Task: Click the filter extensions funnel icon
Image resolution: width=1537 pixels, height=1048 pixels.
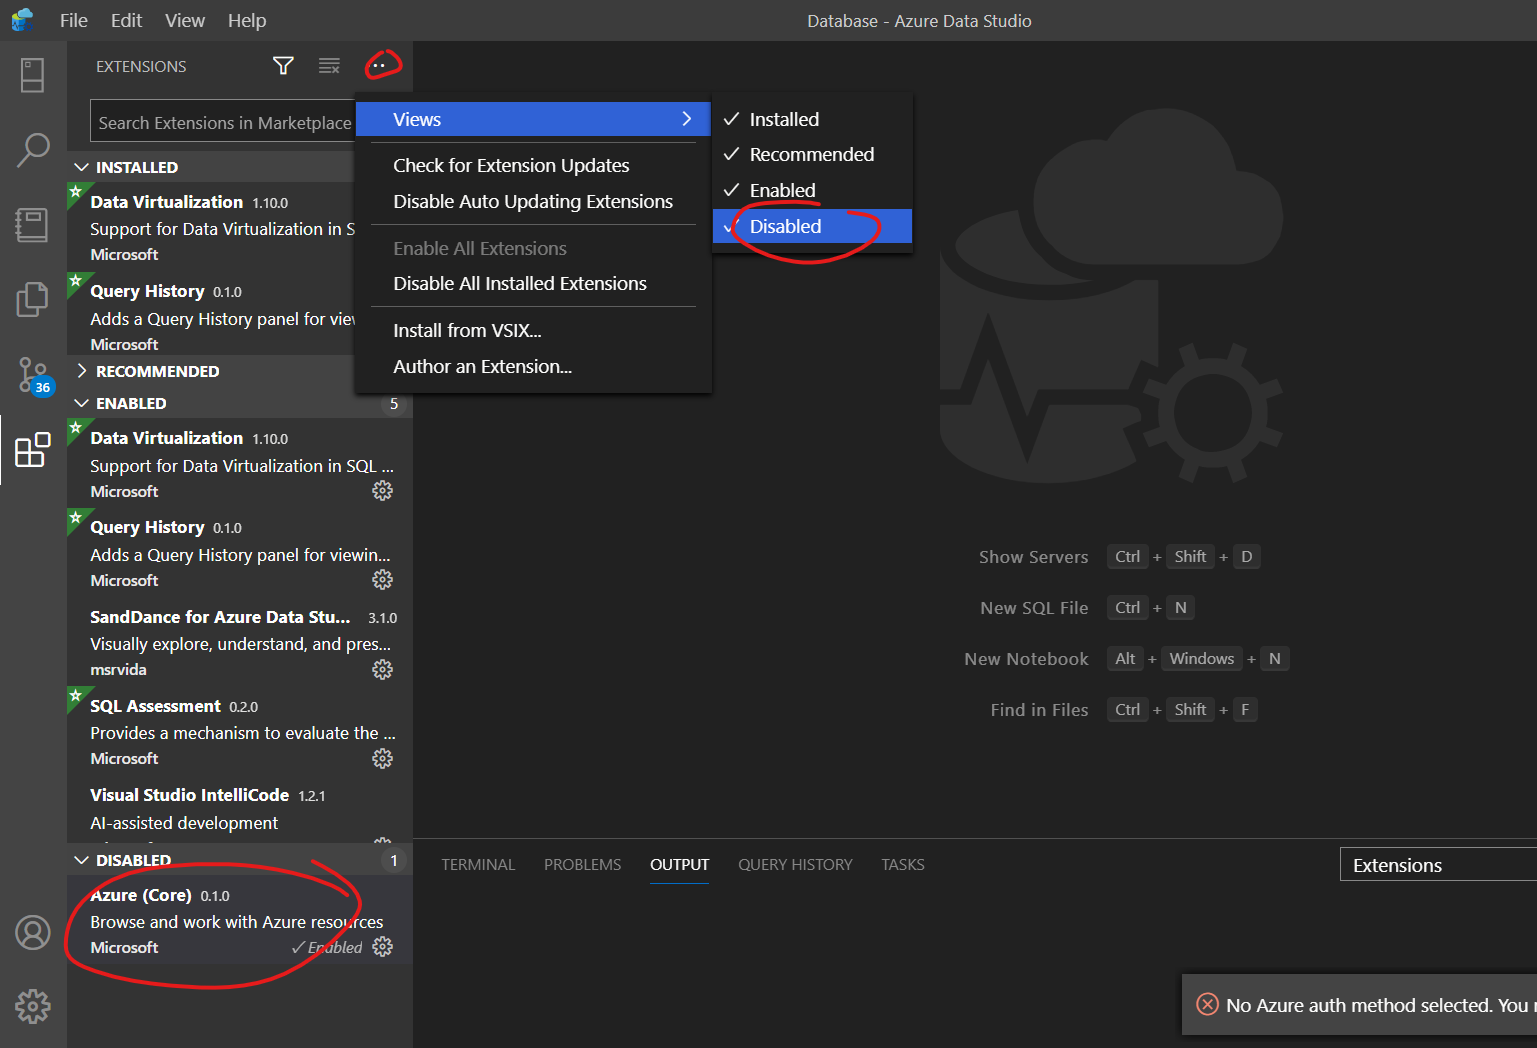Action: (x=283, y=65)
